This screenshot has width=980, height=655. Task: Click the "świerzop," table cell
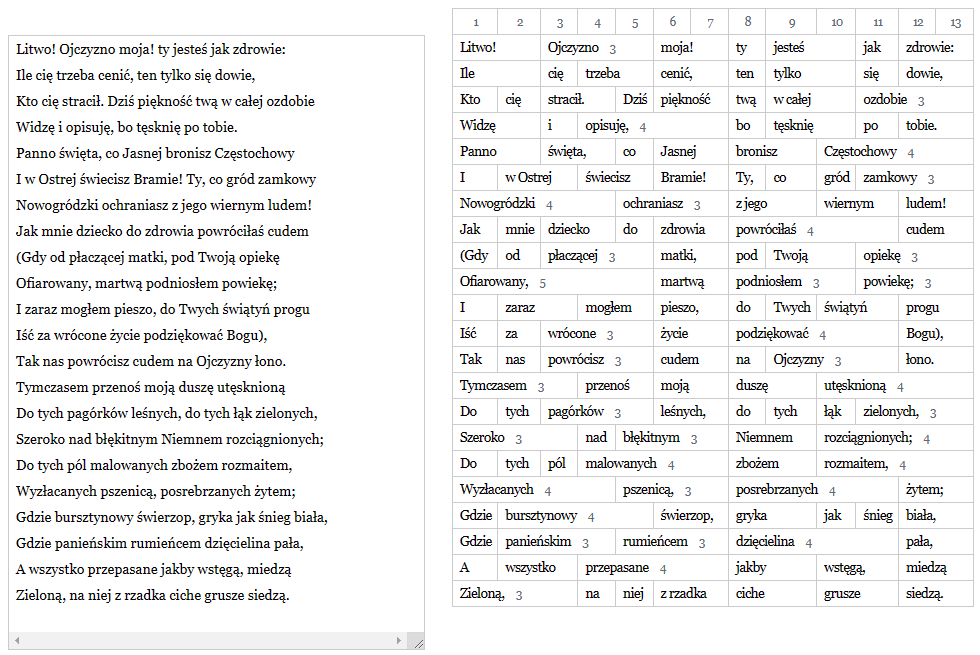(x=691, y=516)
